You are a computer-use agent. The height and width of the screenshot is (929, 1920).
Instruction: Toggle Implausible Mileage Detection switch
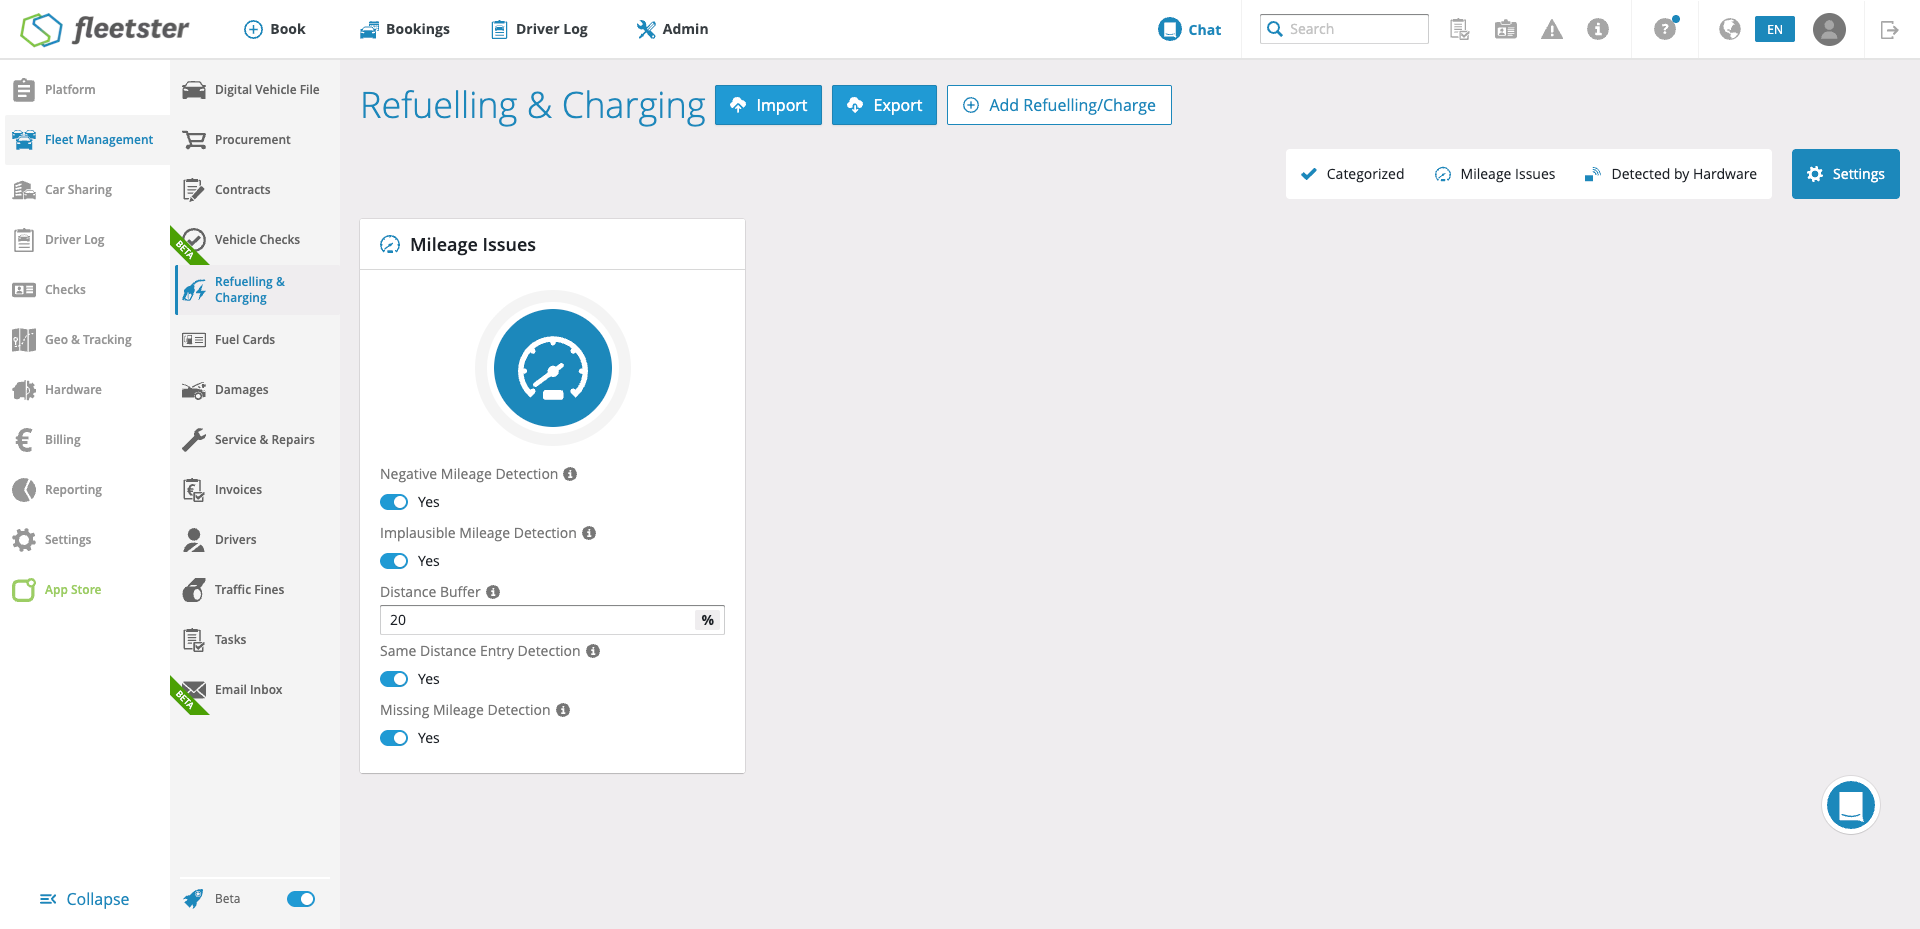[394, 561]
